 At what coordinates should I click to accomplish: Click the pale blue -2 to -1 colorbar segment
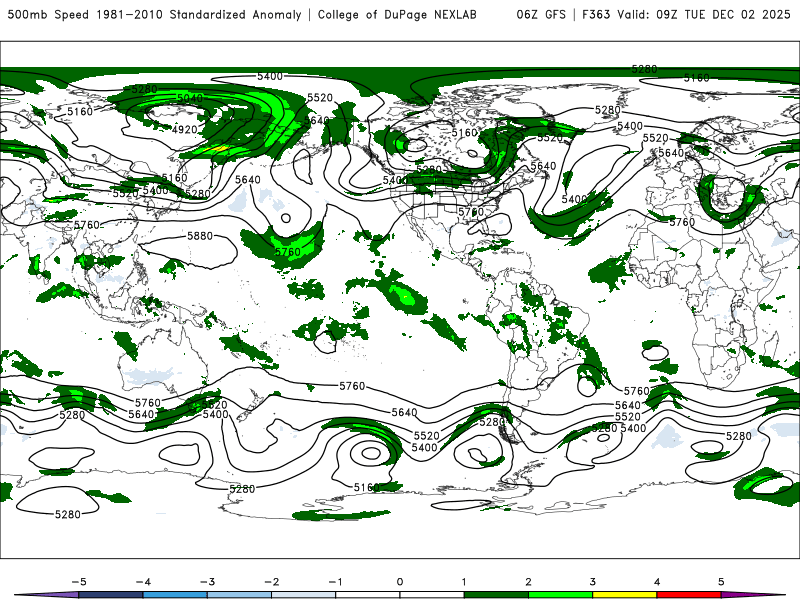(x=304, y=595)
